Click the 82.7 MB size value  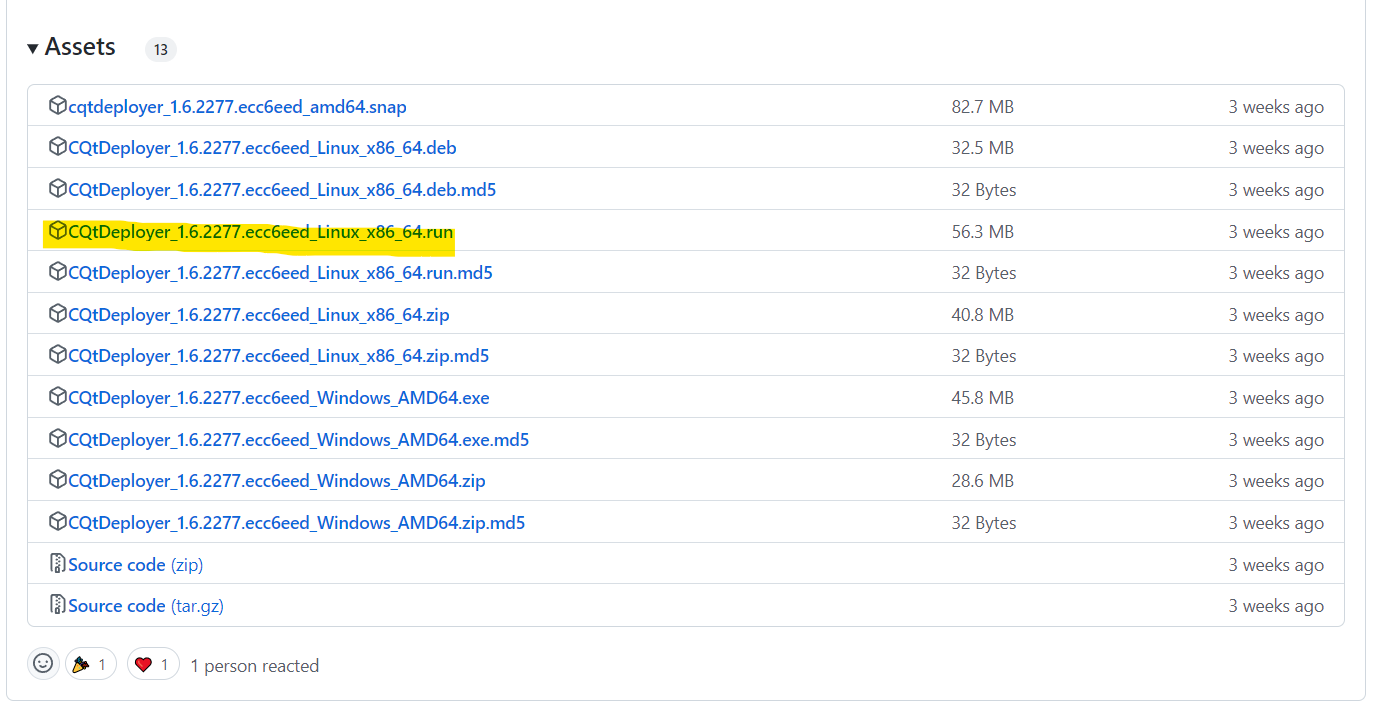click(982, 107)
